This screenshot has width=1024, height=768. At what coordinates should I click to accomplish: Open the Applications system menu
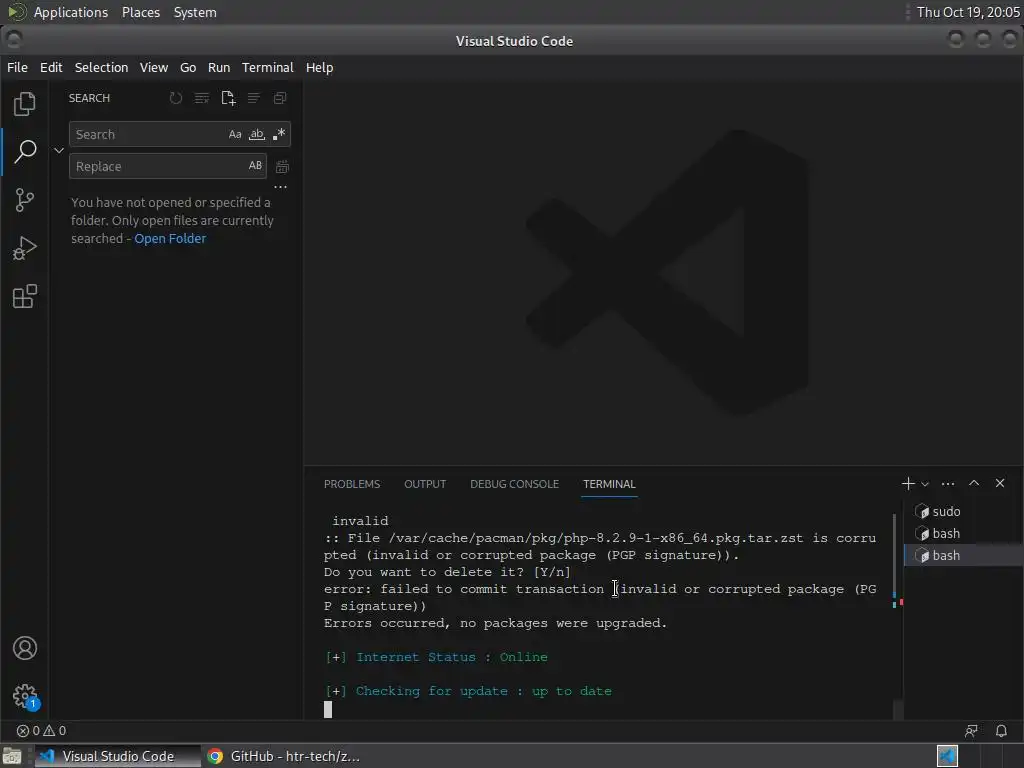click(x=71, y=12)
